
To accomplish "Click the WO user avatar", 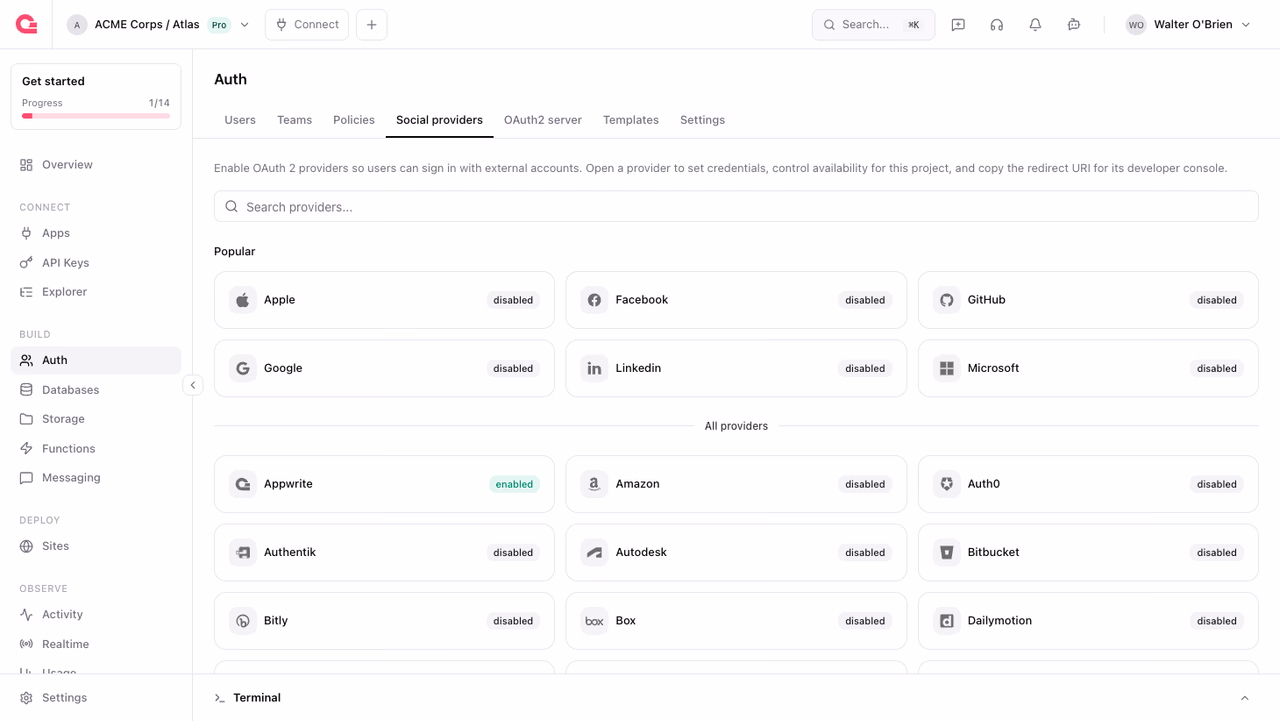I will [1136, 25].
